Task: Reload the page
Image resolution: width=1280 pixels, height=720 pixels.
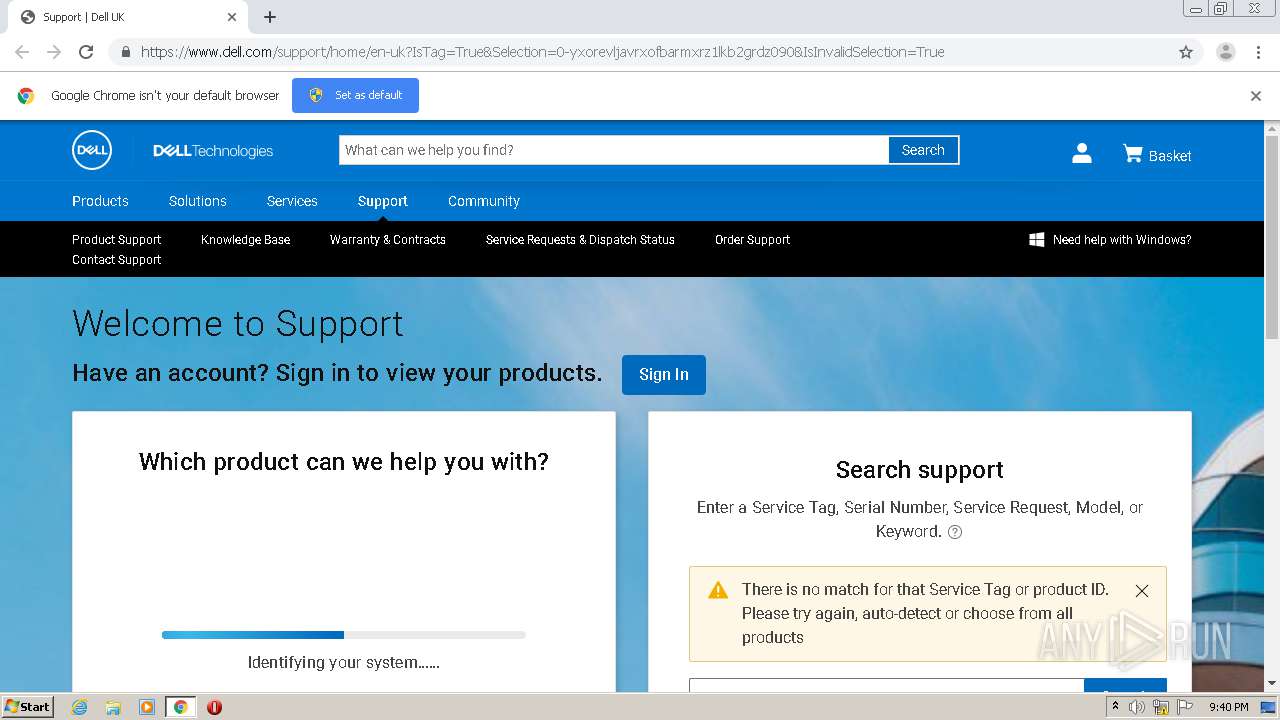Action: point(86,52)
